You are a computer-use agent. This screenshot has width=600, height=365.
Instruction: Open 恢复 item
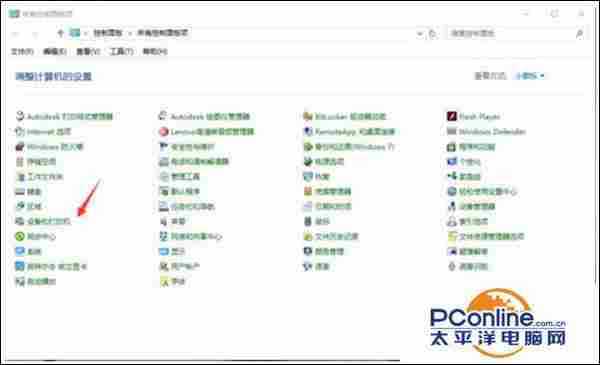coord(316,177)
